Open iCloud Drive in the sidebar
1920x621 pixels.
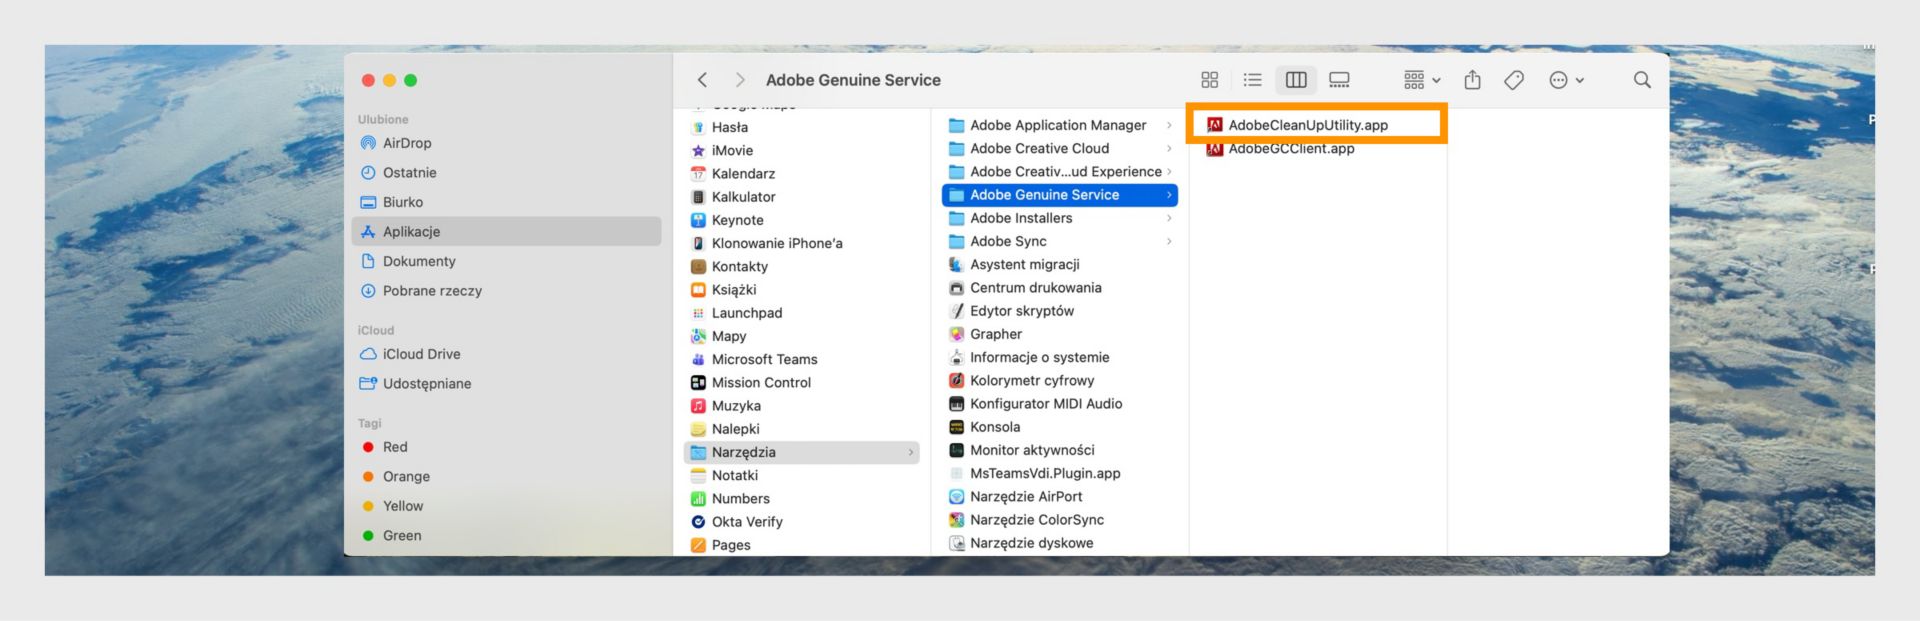[506, 354]
